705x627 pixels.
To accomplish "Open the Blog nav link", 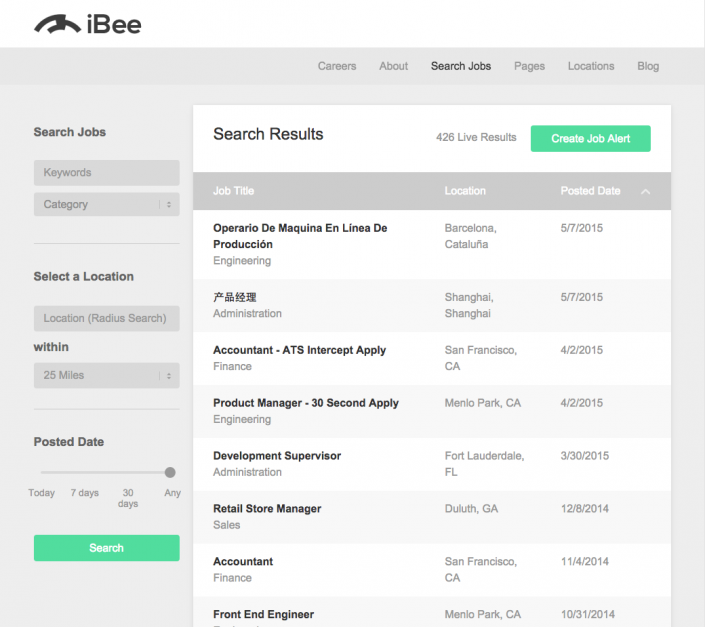I will coord(648,66).
